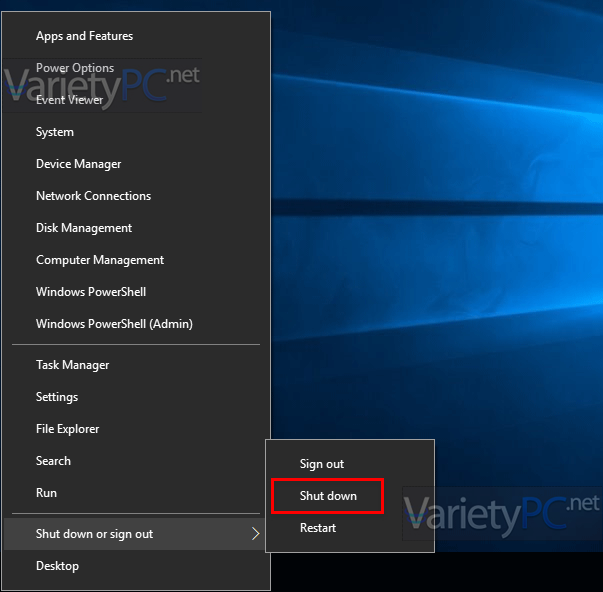
Task: Launch Computer Management
Action: (x=136, y=260)
